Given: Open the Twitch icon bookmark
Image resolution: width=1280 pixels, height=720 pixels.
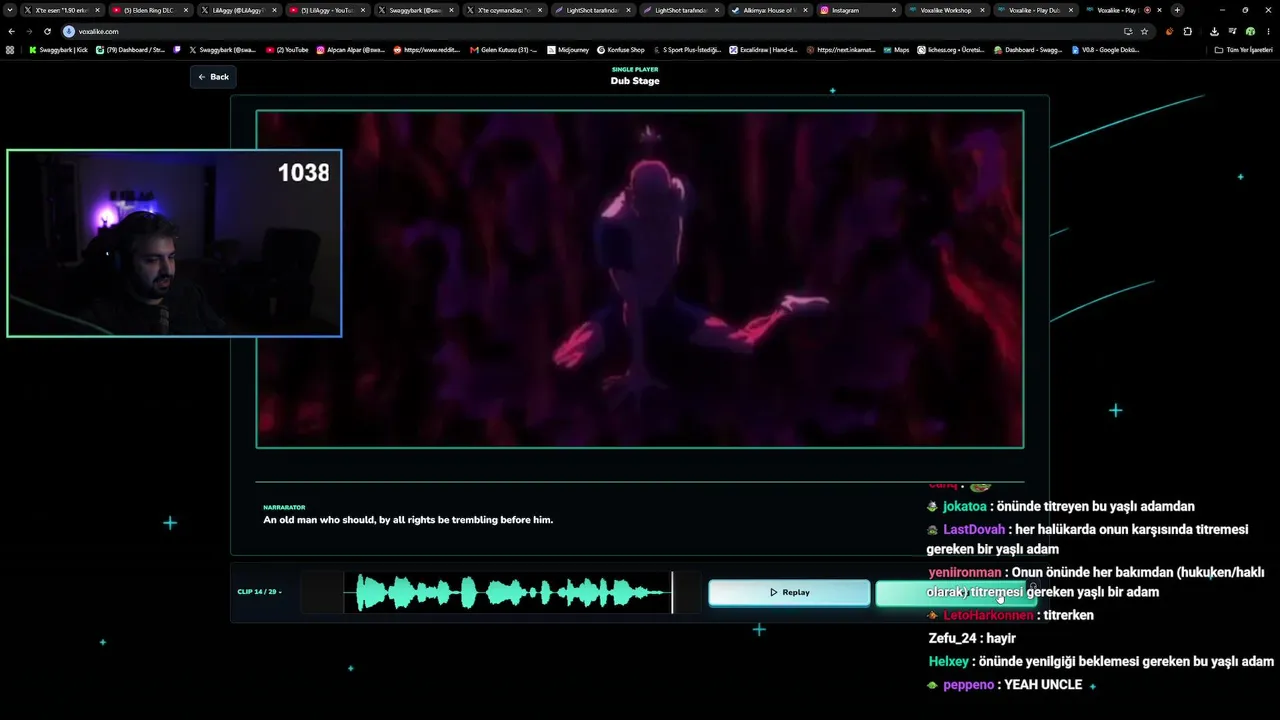Looking at the screenshot, I should coord(177,49).
